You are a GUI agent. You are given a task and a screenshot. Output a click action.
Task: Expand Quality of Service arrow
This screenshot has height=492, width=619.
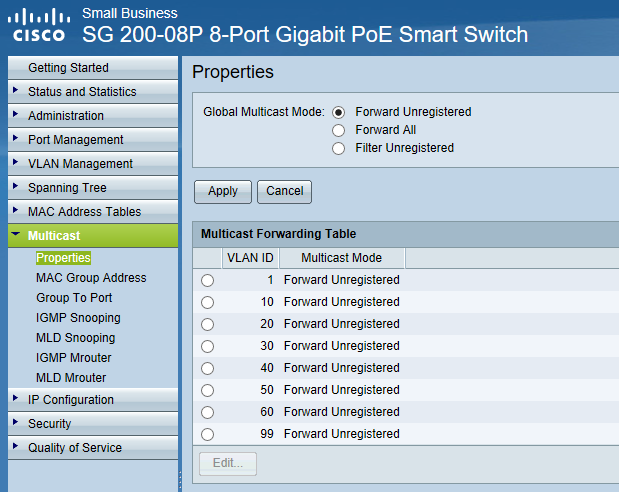(15, 446)
